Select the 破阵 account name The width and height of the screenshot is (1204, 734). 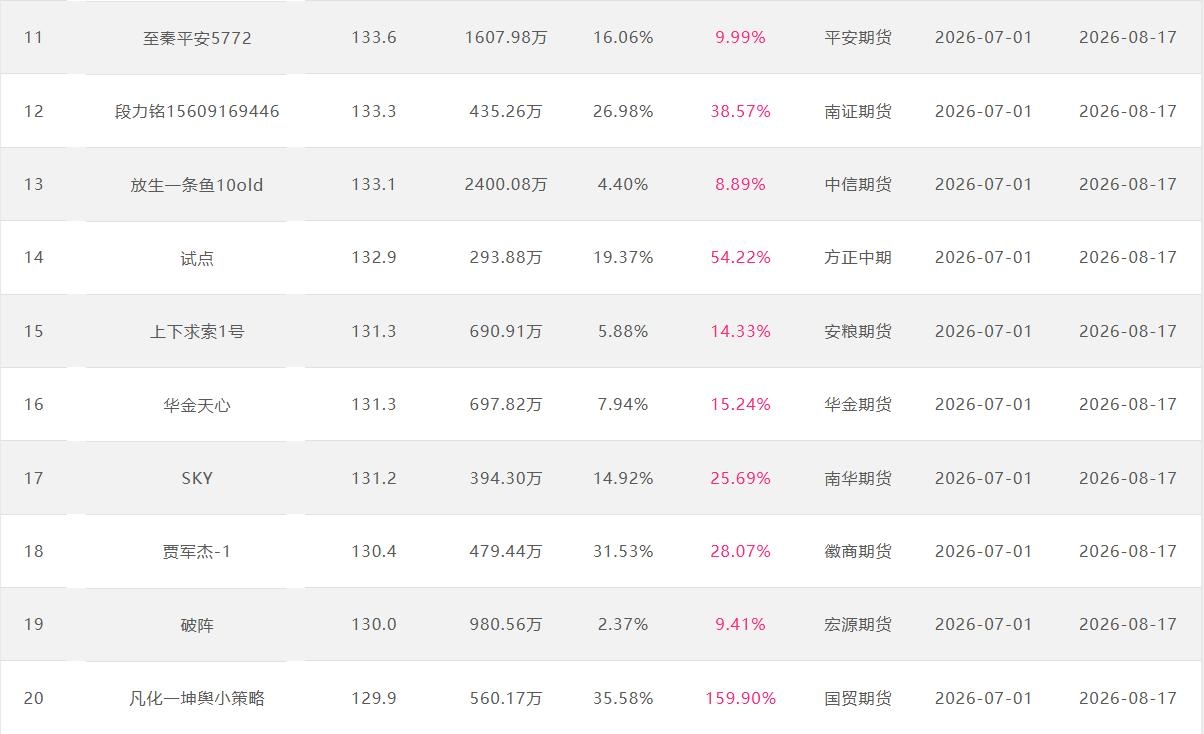[197, 625]
